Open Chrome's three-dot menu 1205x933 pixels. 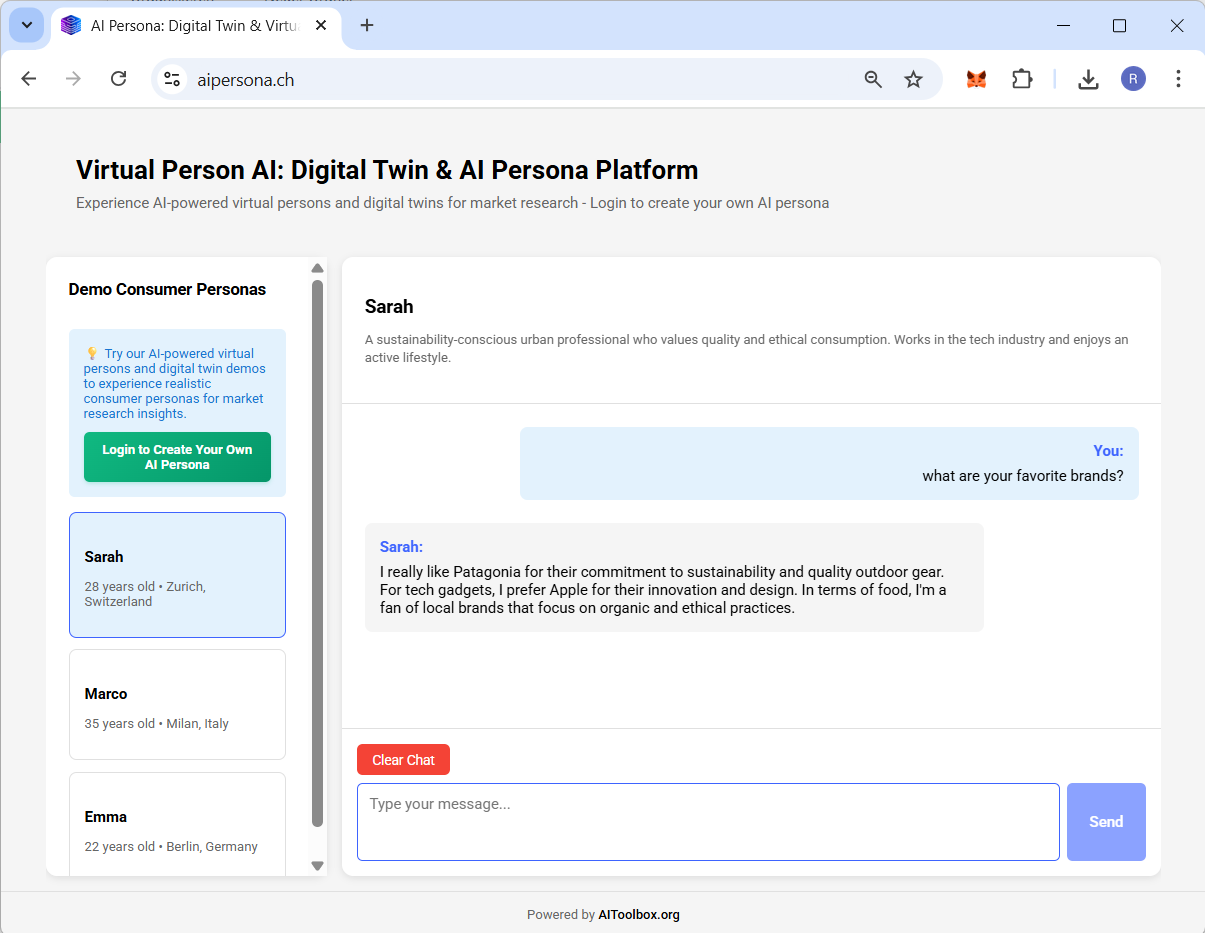click(1178, 79)
